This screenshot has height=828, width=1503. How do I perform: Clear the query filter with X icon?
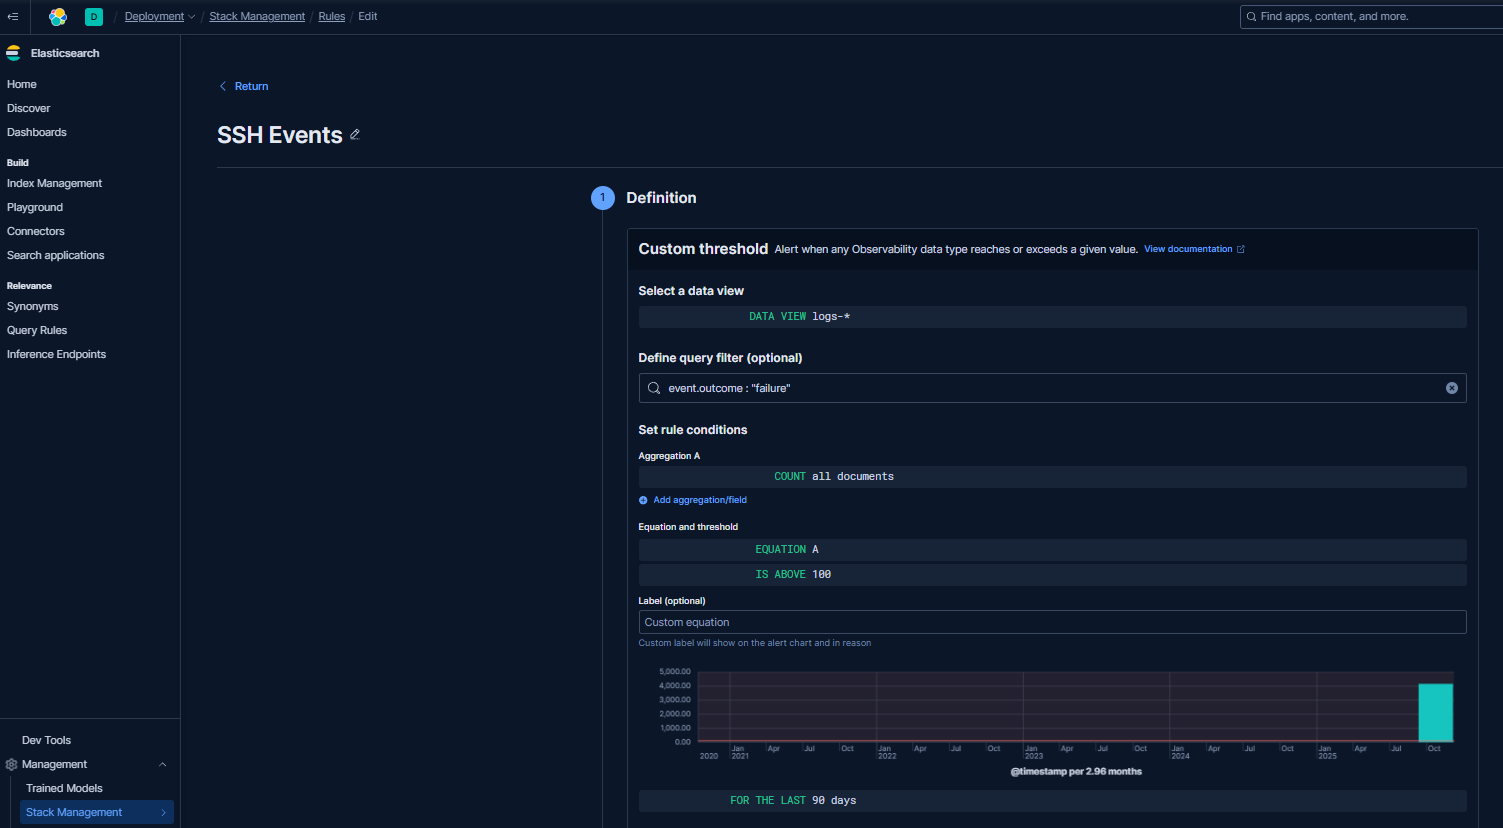[x=1451, y=388]
